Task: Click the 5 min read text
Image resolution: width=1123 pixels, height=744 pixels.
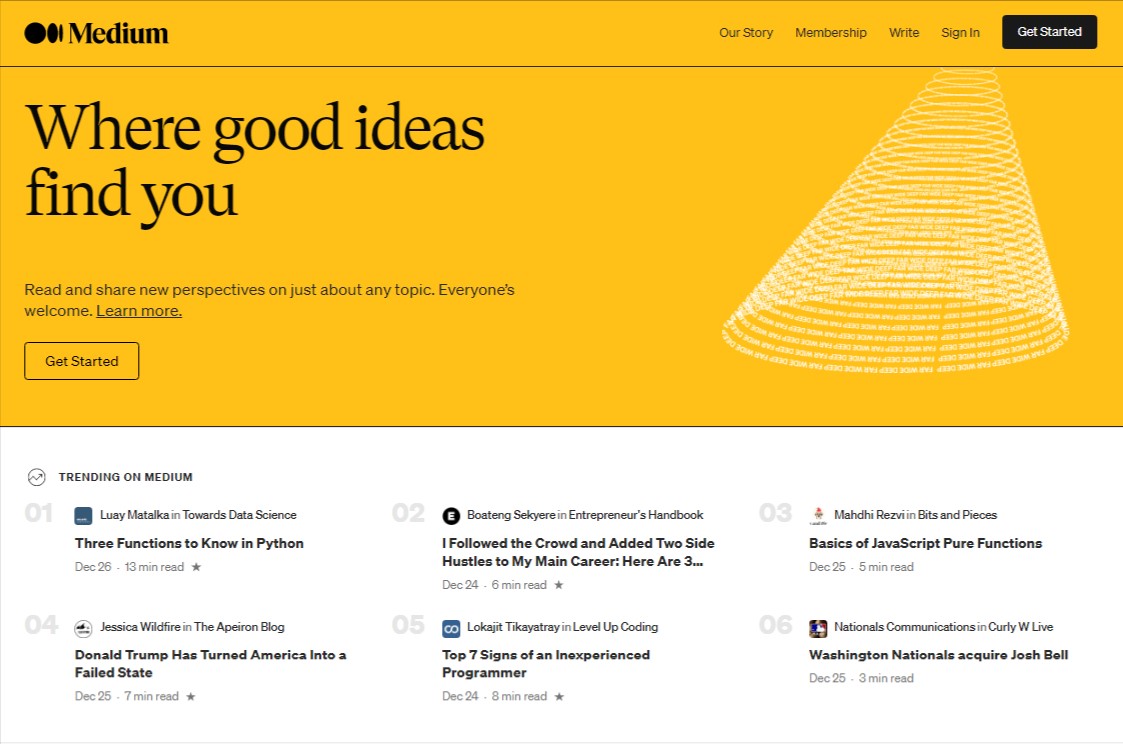Action: (x=886, y=566)
